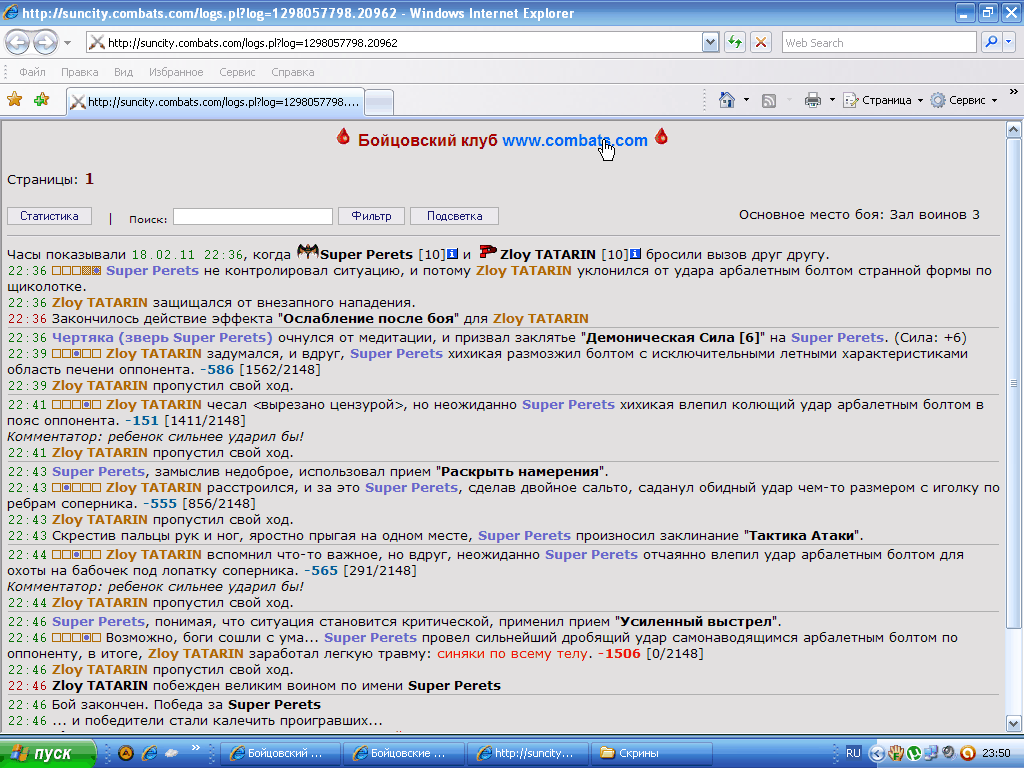The height and width of the screenshot is (768, 1024).
Task: Launch the round orange quick launch icon
Action: 126,753
